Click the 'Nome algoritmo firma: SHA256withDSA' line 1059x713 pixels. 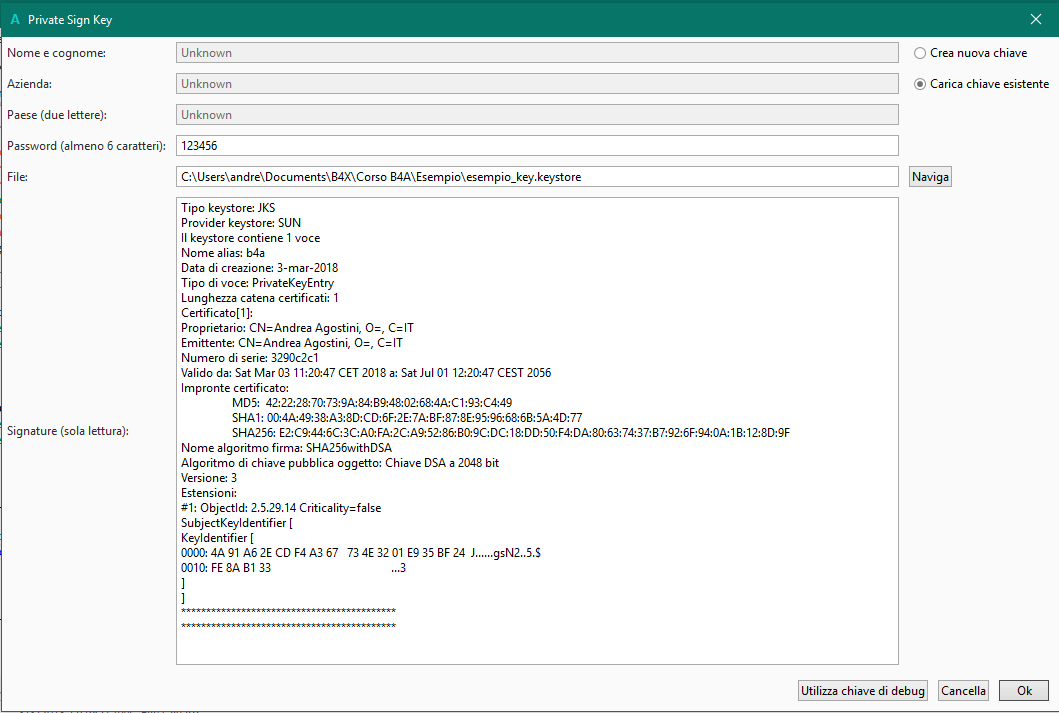[x=286, y=448]
